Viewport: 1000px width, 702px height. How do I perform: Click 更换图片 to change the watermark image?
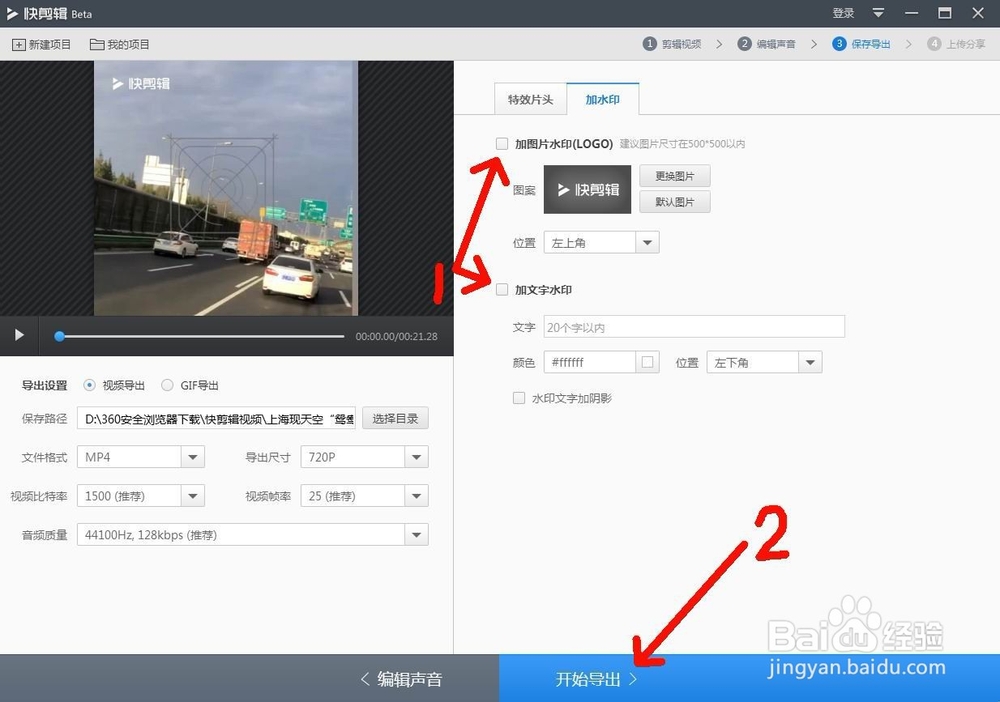tap(674, 175)
